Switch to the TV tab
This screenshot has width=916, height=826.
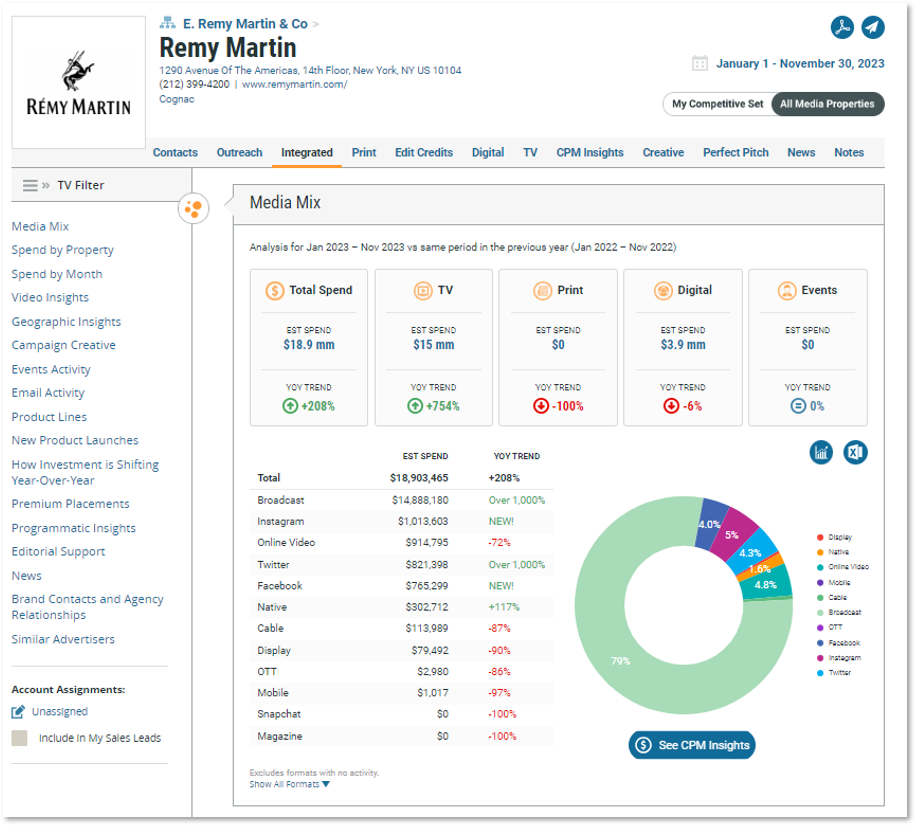pos(530,152)
